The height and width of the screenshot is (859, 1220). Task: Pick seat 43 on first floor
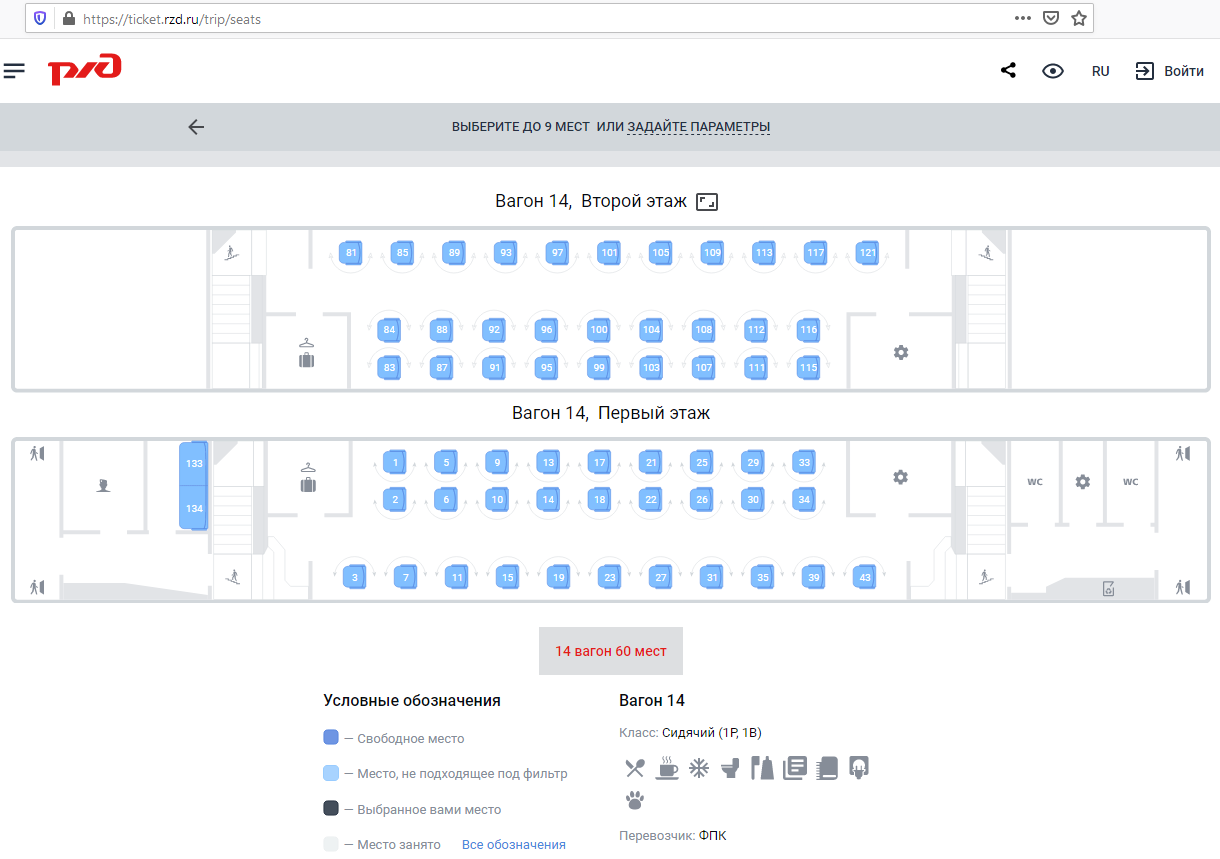(865, 578)
